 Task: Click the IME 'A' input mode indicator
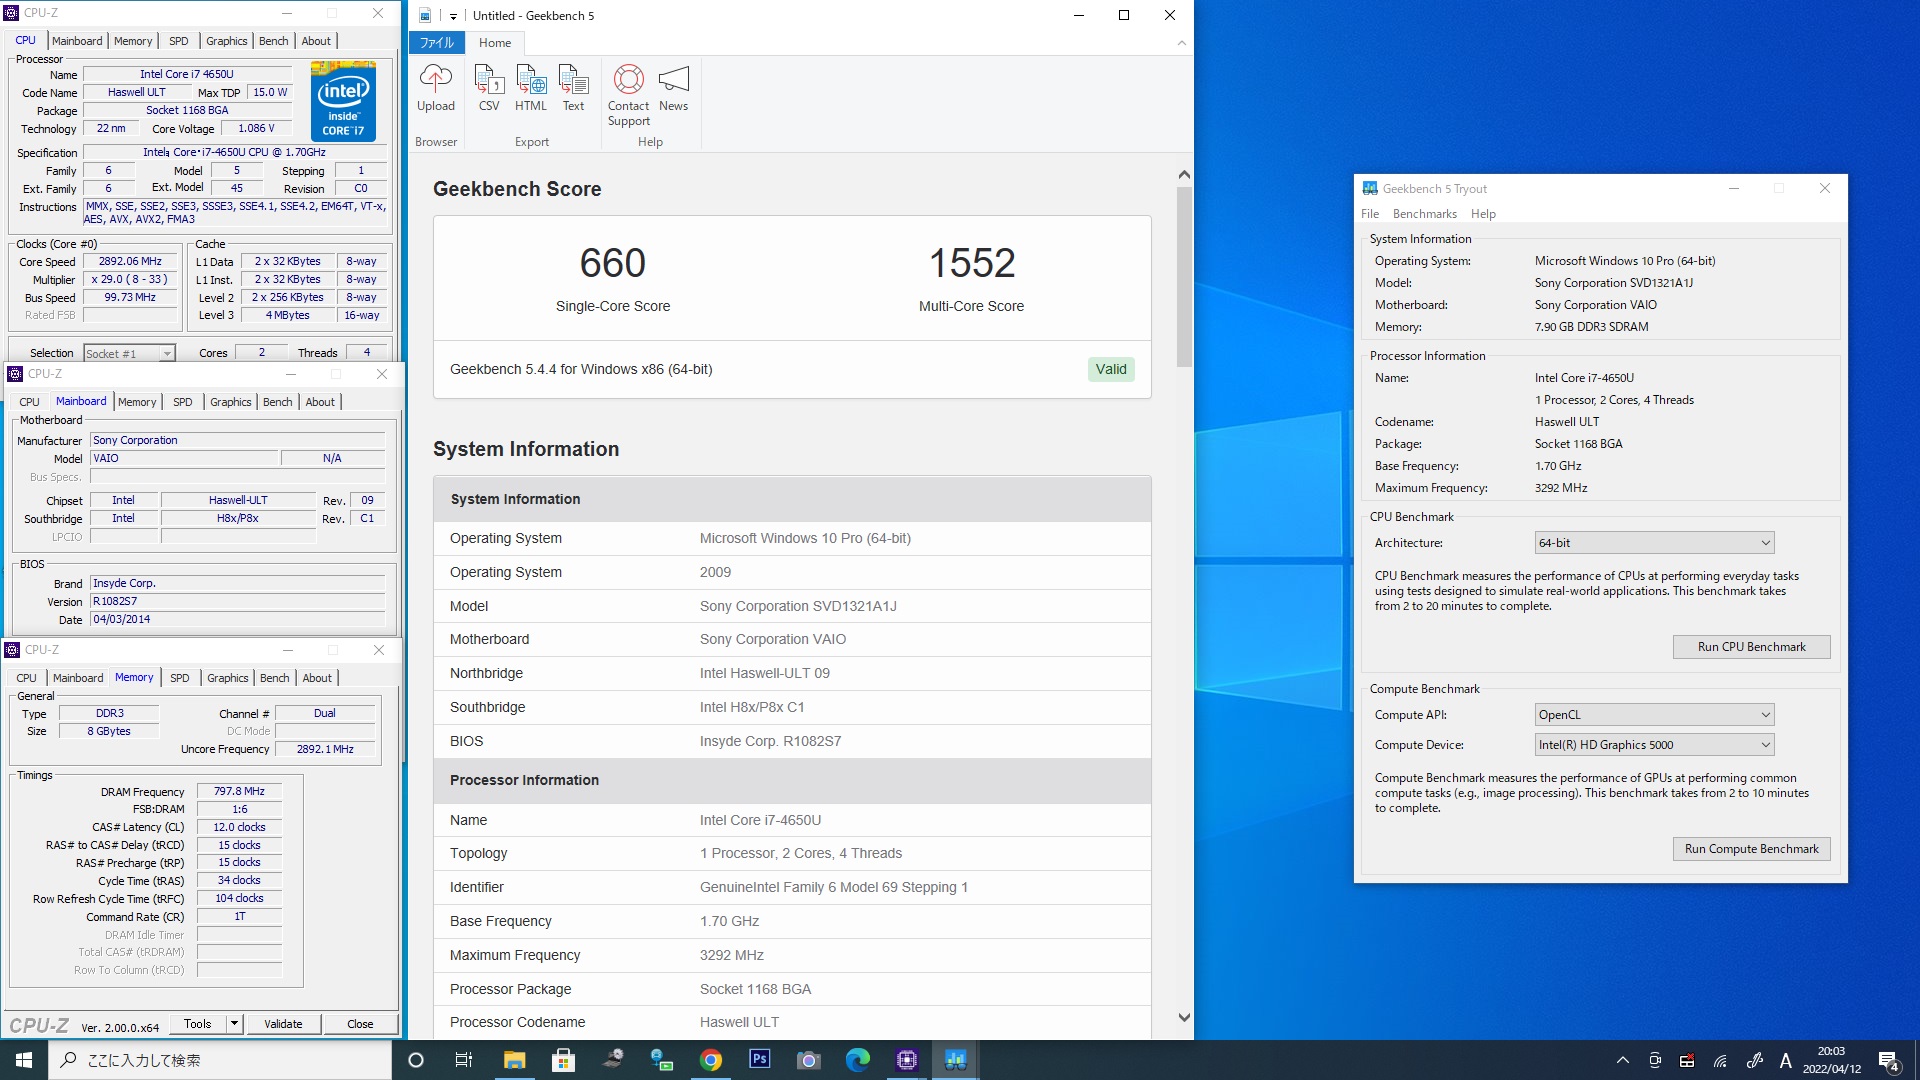point(1786,1061)
